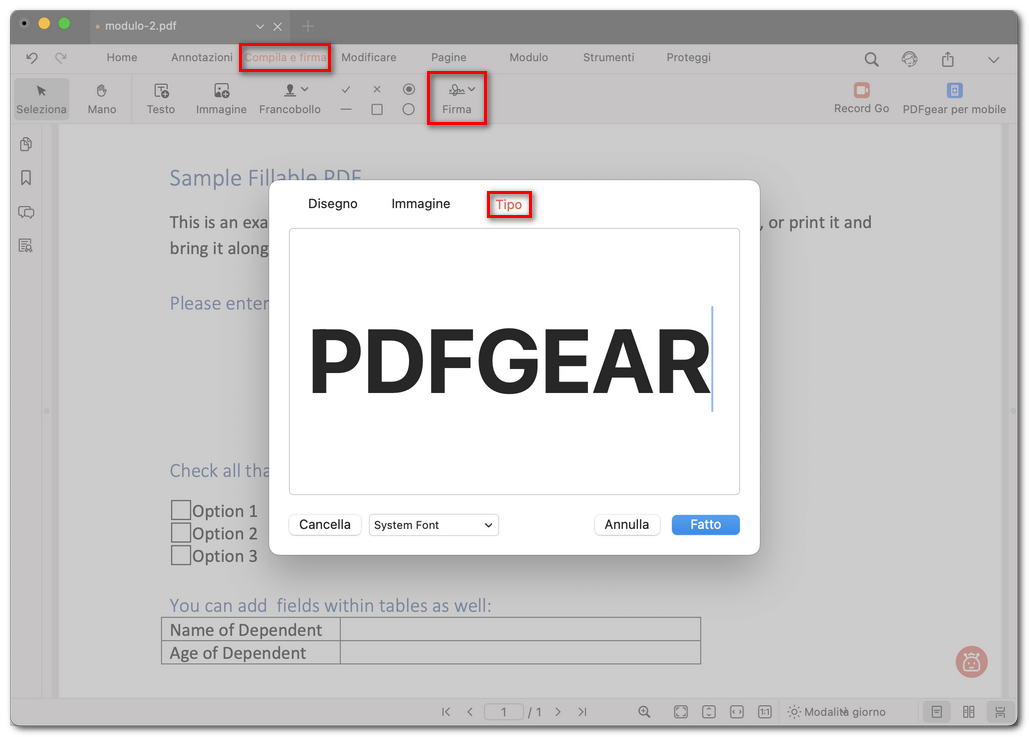Image resolution: width=1029 pixels, height=737 pixels.
Task: Click the checkmark annotation tool
Action: tap(346, 88)
